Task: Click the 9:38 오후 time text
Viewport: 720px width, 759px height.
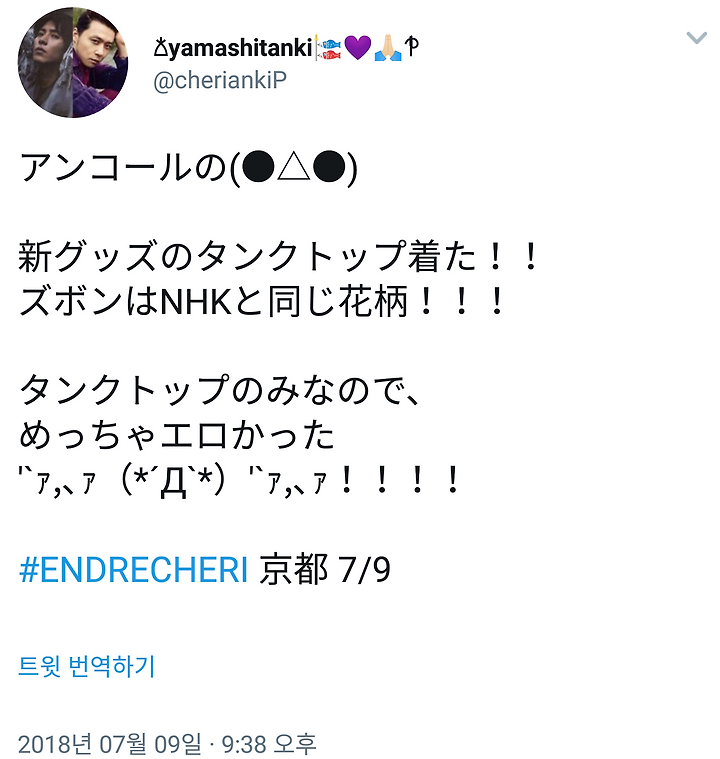Action: [269, 744]
